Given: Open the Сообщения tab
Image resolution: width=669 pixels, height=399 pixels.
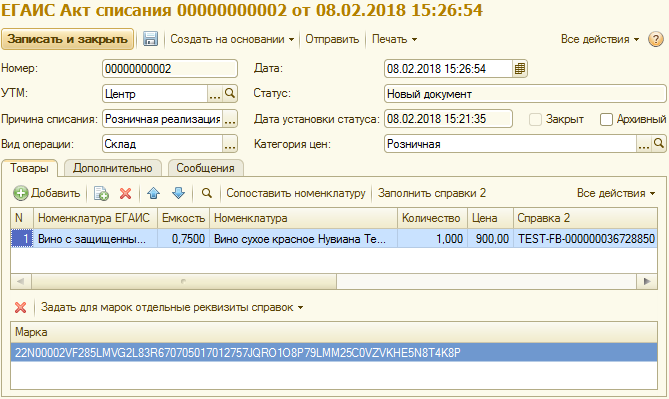Looking at the screenshot, I should click(x=206, y=168).
